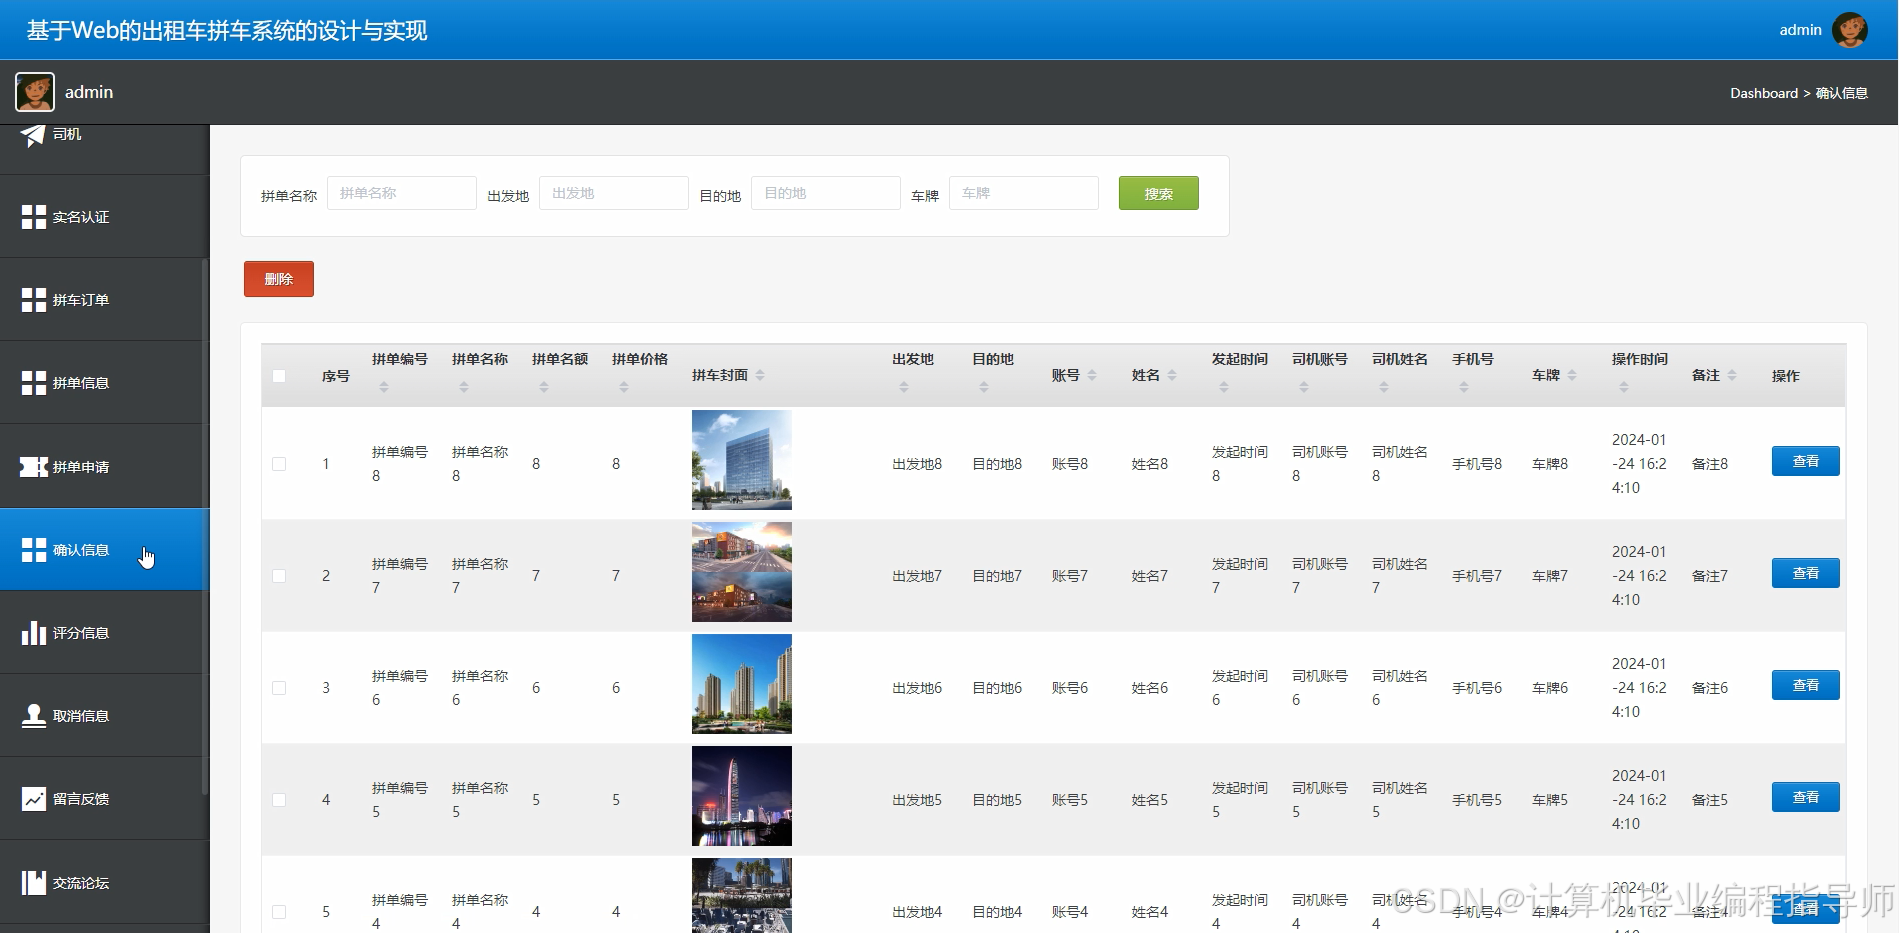Toggle the select-all checkbox in table header

[x=279, y=376]
